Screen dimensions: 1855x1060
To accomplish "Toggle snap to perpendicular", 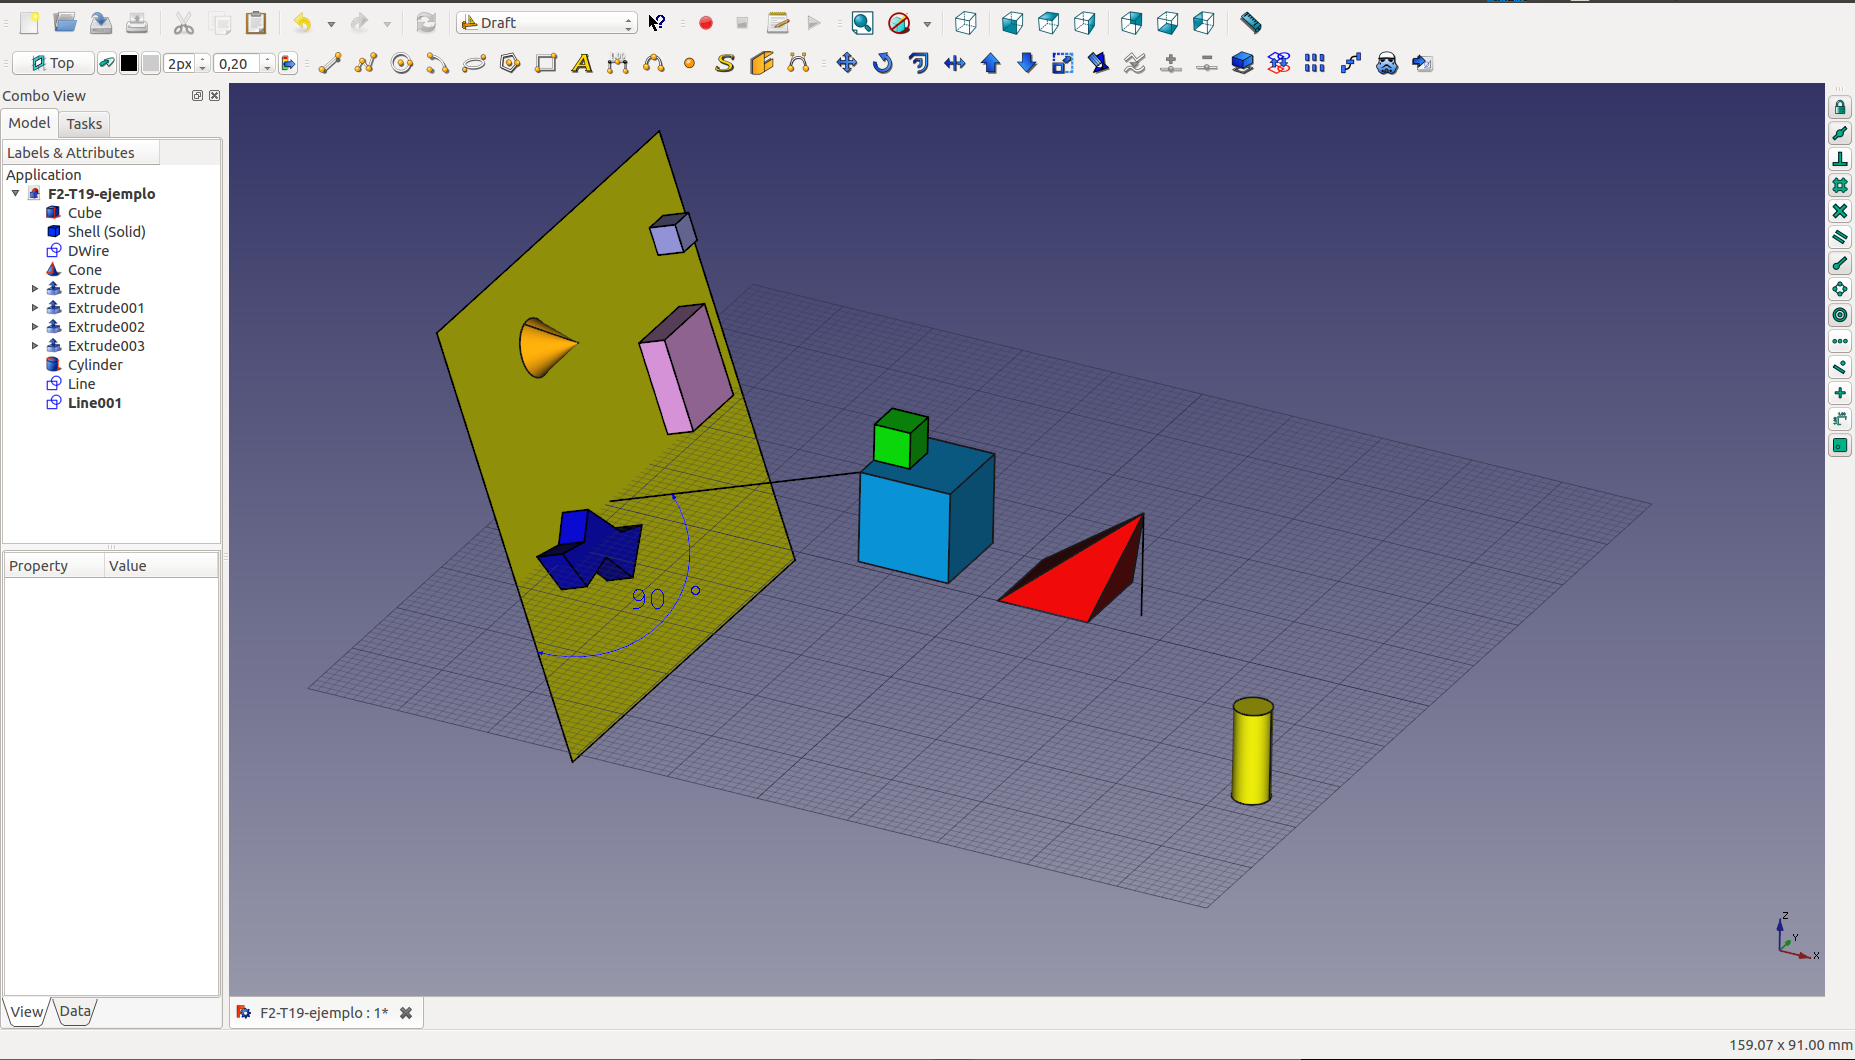I will pos(1840,159).
